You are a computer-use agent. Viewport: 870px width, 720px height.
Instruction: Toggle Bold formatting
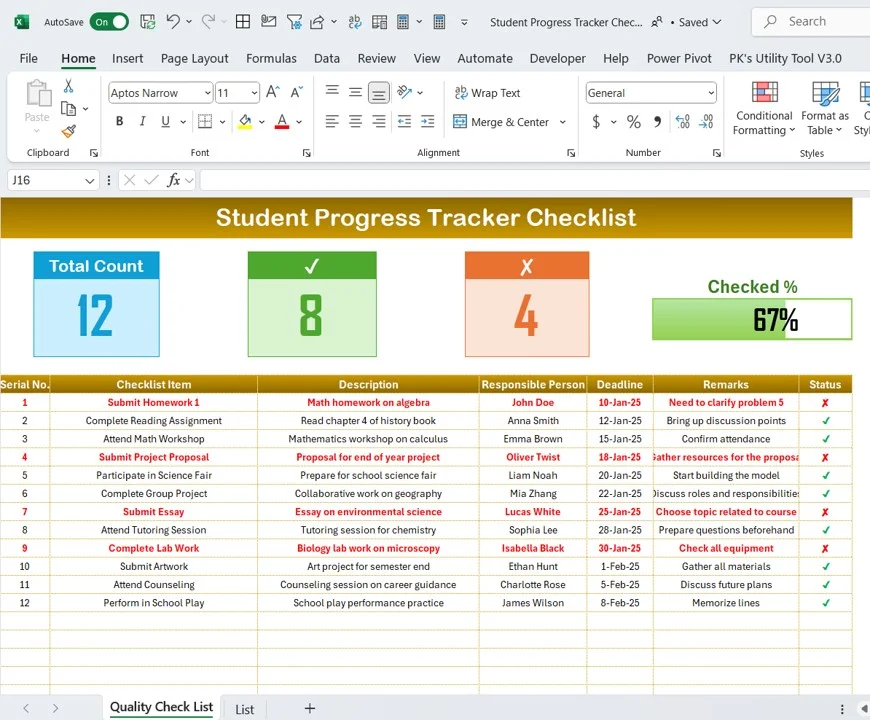[x=119, y=121]
